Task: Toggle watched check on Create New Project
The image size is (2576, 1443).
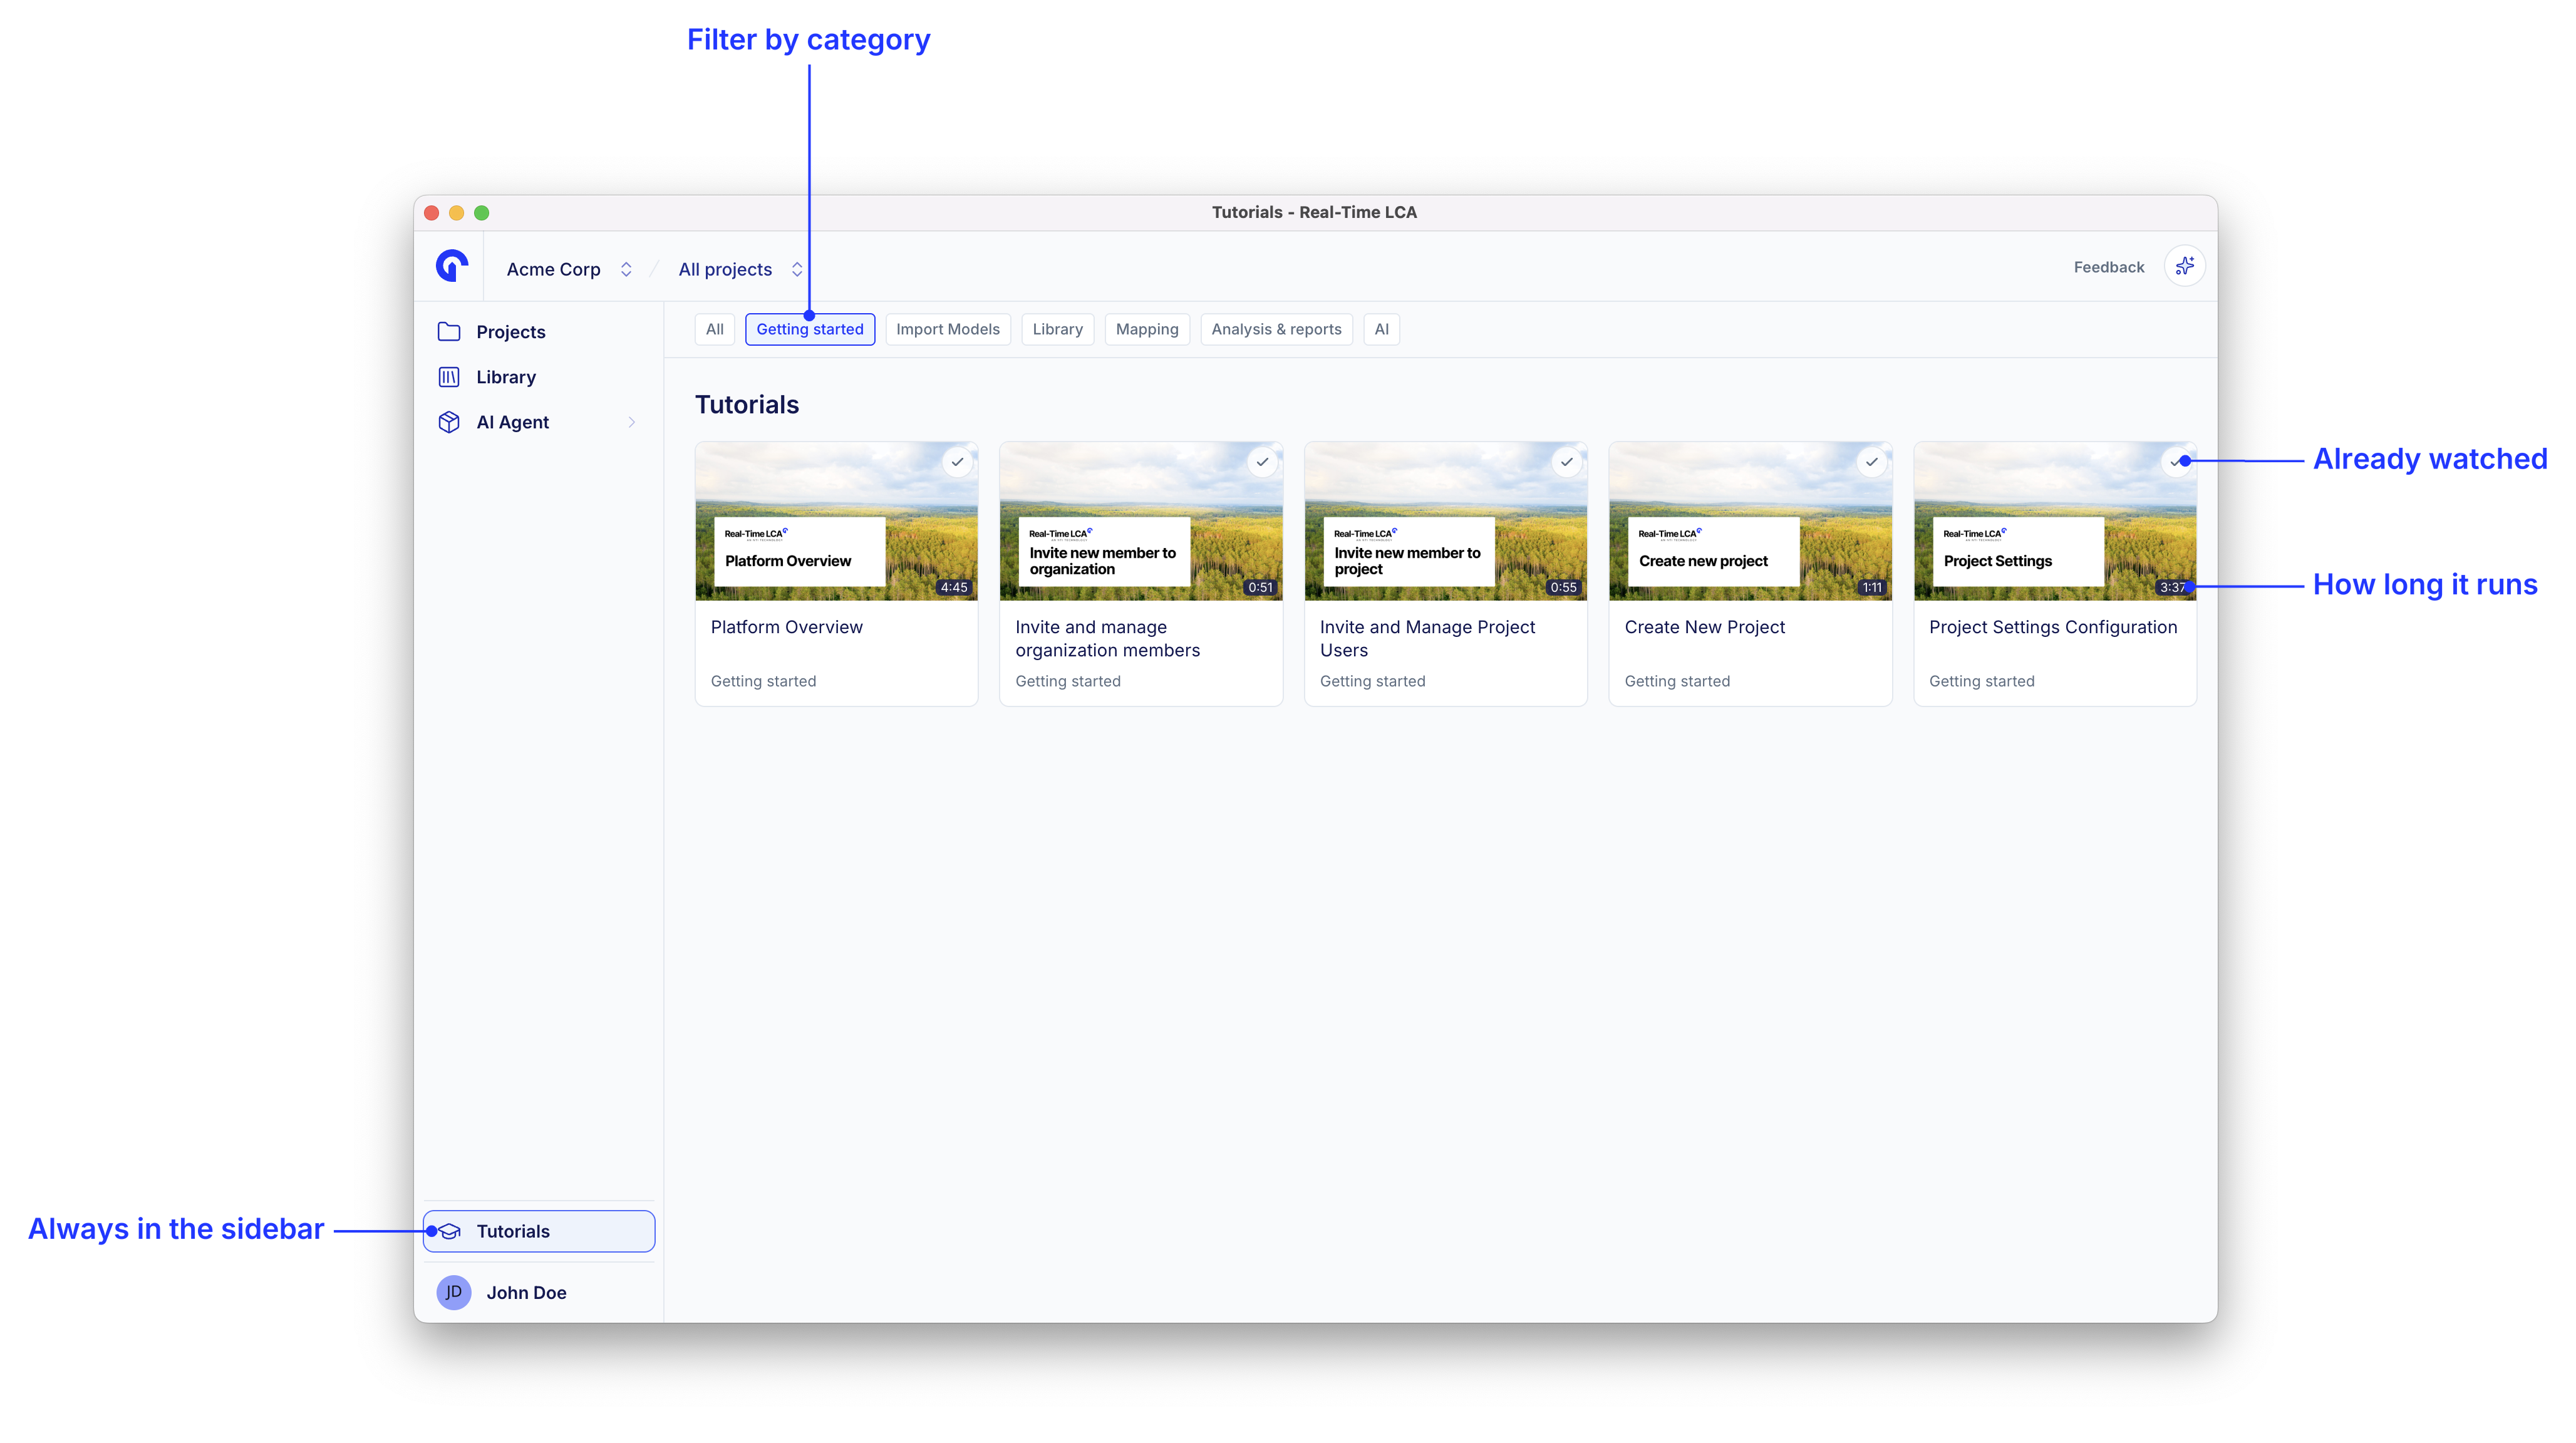Action: (x=1872, y=462)
